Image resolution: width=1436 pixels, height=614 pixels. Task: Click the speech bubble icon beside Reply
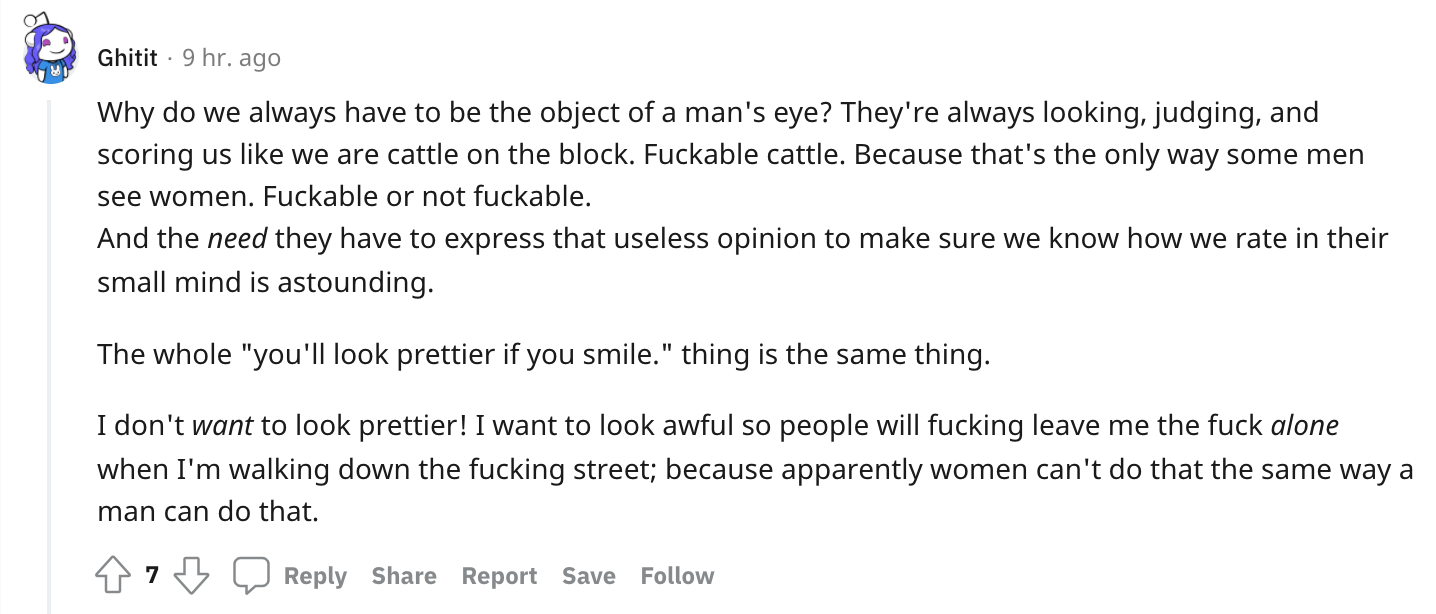coord(250,576)
